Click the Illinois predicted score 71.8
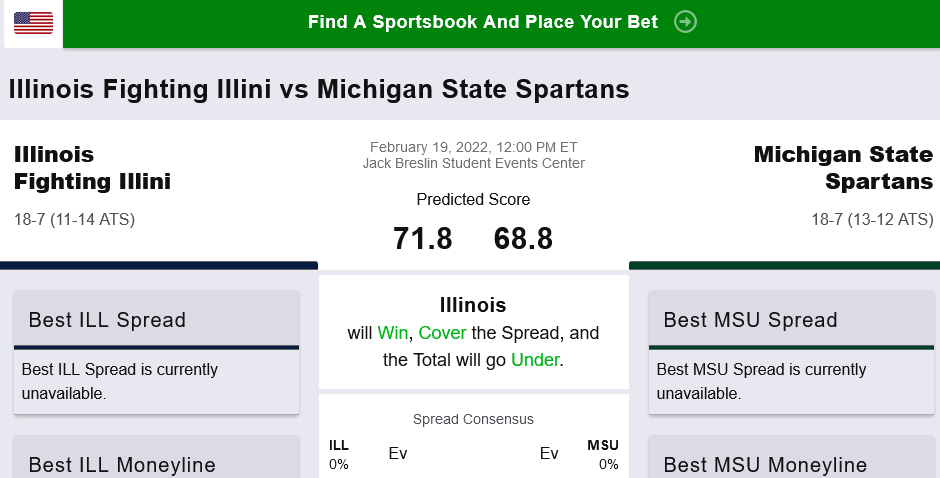The height and width of the screenshot is (478, 940). [422, 239]
